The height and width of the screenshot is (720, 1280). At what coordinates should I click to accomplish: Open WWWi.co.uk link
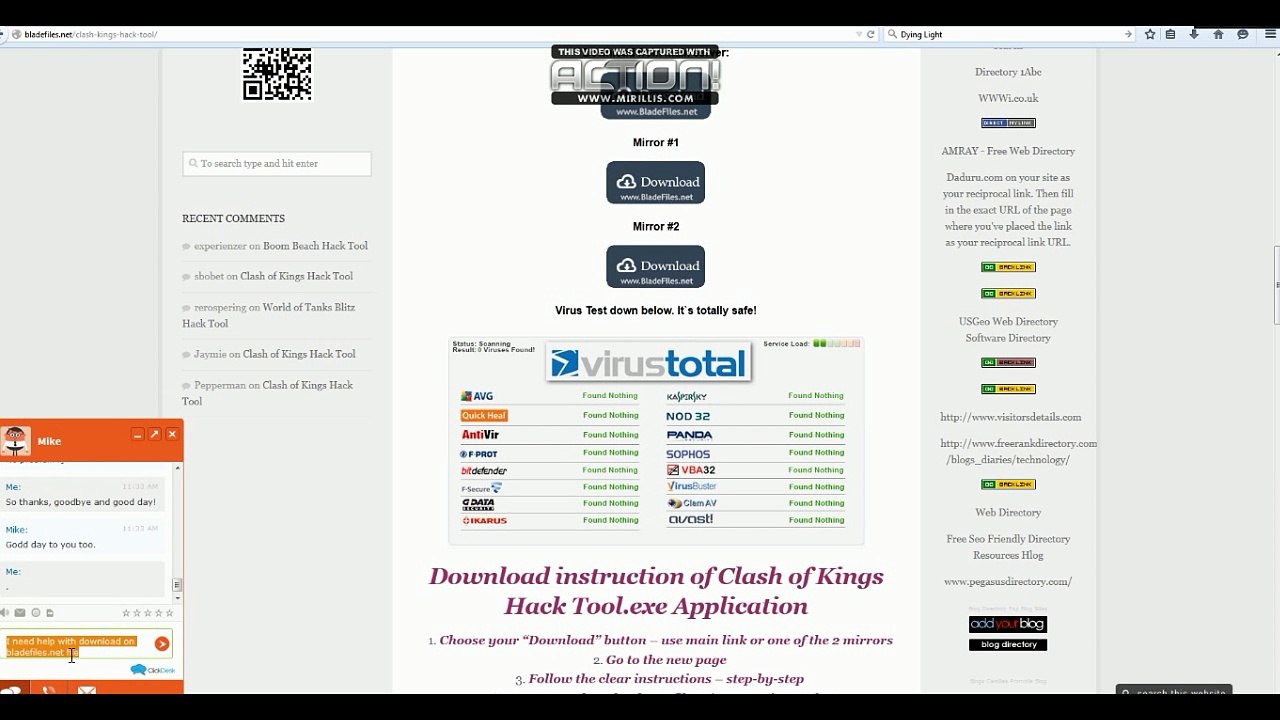(x=1008, y=98)
